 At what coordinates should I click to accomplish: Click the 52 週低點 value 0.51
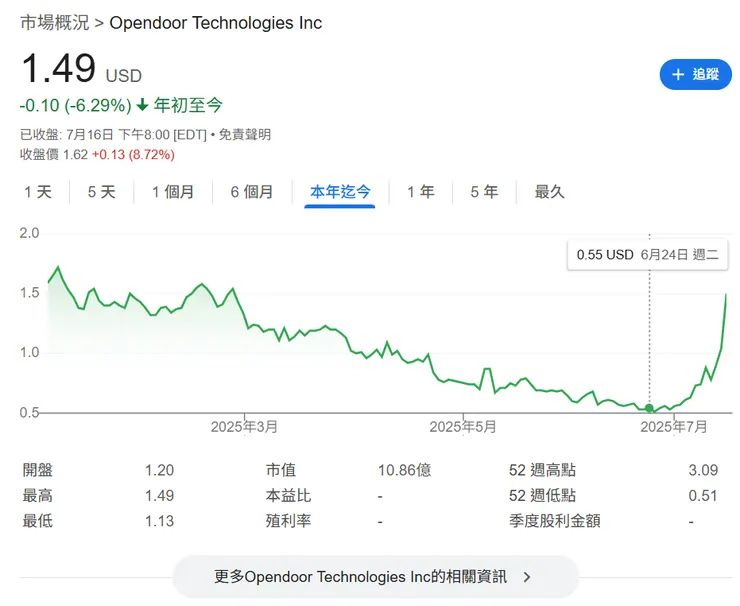click(703, 496)
